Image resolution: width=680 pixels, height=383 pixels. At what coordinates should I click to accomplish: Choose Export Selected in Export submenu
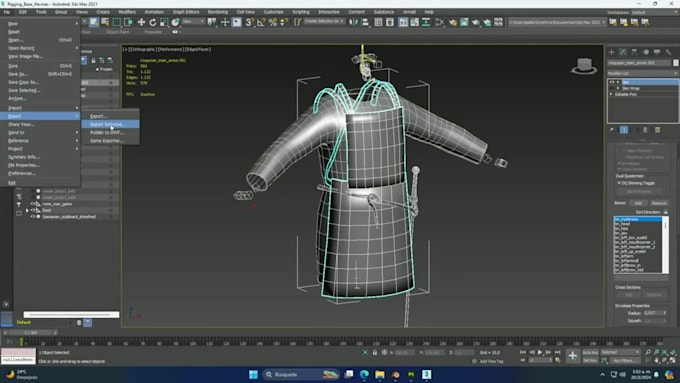point(110,124)
